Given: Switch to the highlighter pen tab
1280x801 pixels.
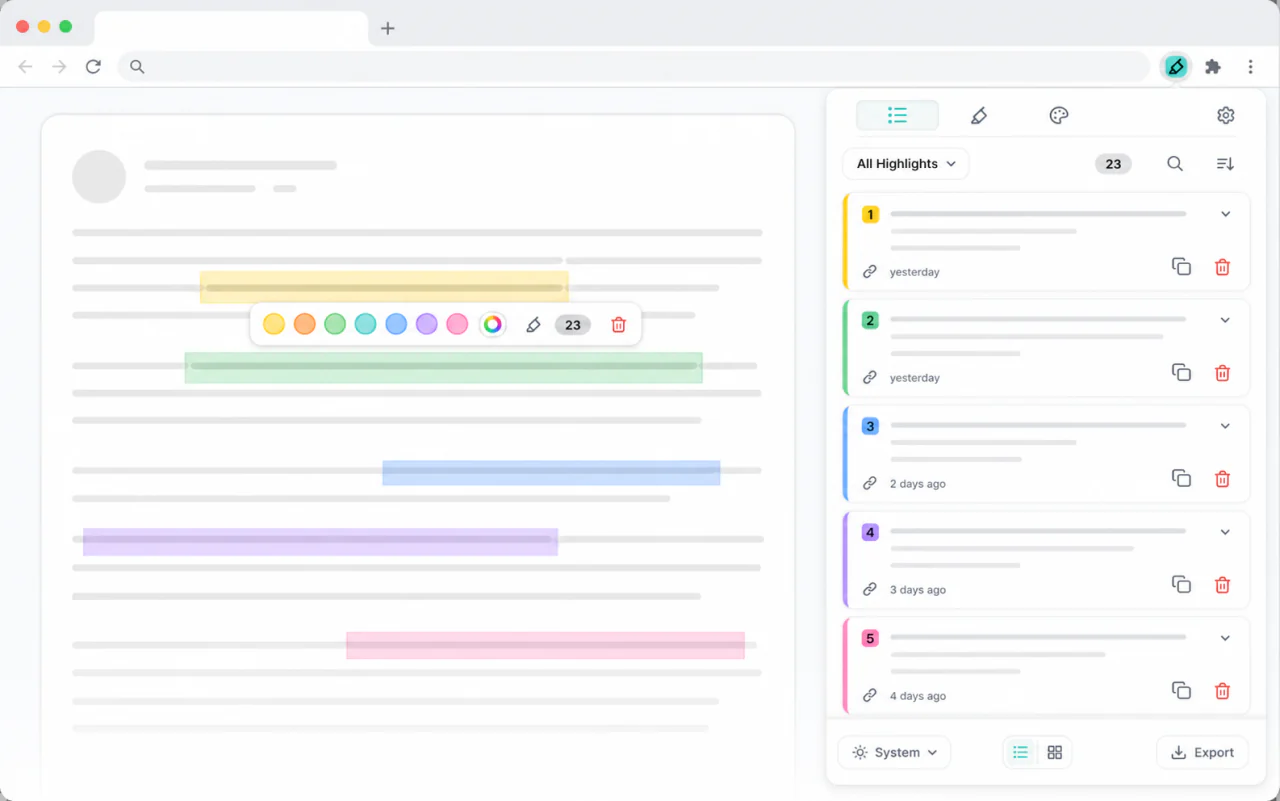Looking at the screenshot, I should coord(979,116).
